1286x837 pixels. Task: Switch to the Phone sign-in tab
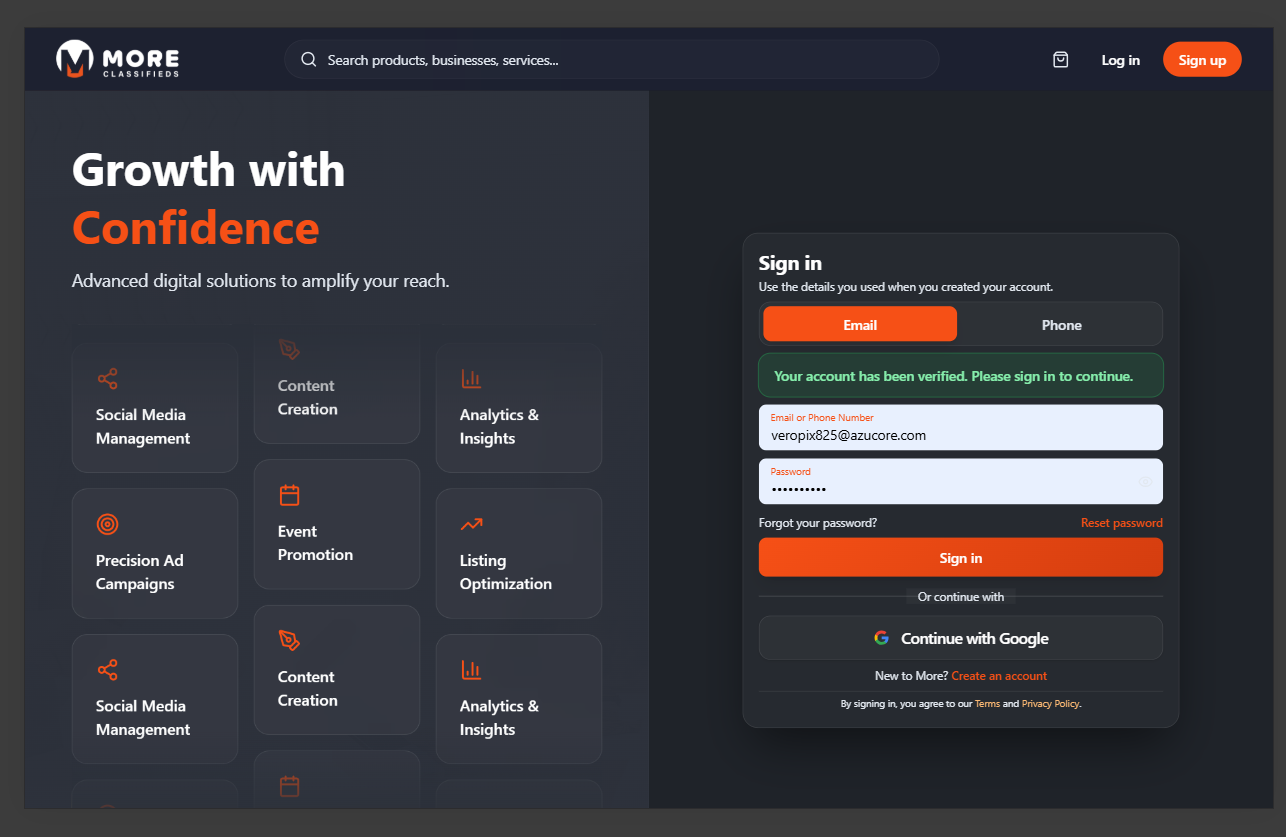pyautogui.click(x=1061, y=325)
